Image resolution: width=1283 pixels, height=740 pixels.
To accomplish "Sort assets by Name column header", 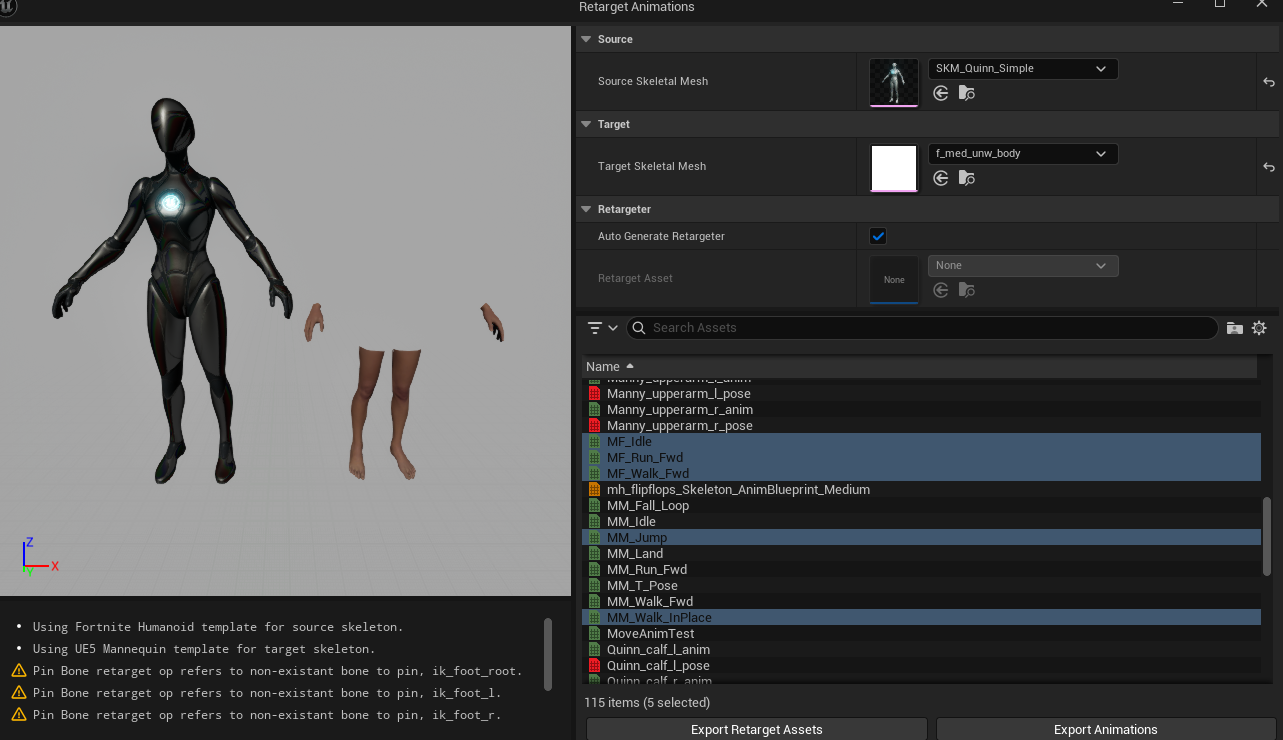I will (921, 367).
